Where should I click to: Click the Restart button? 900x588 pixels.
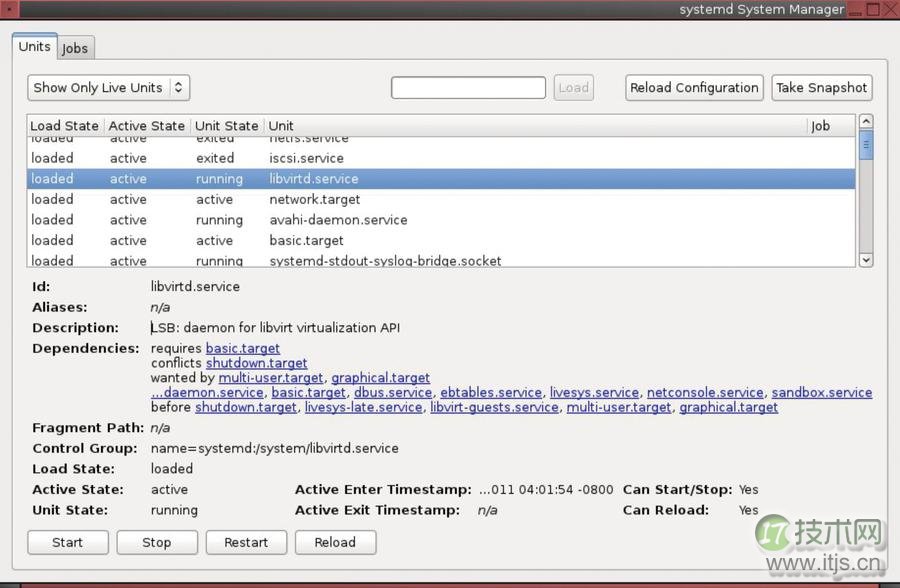point(246,542)
